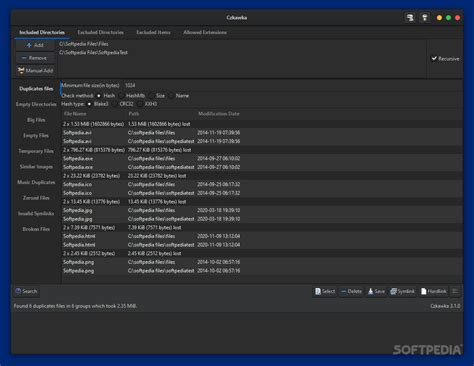Image resolution: width=474 pixels, height=366 pixels.
Task: Switch to the Excluded Directories tab
Action: pos(100,32)
